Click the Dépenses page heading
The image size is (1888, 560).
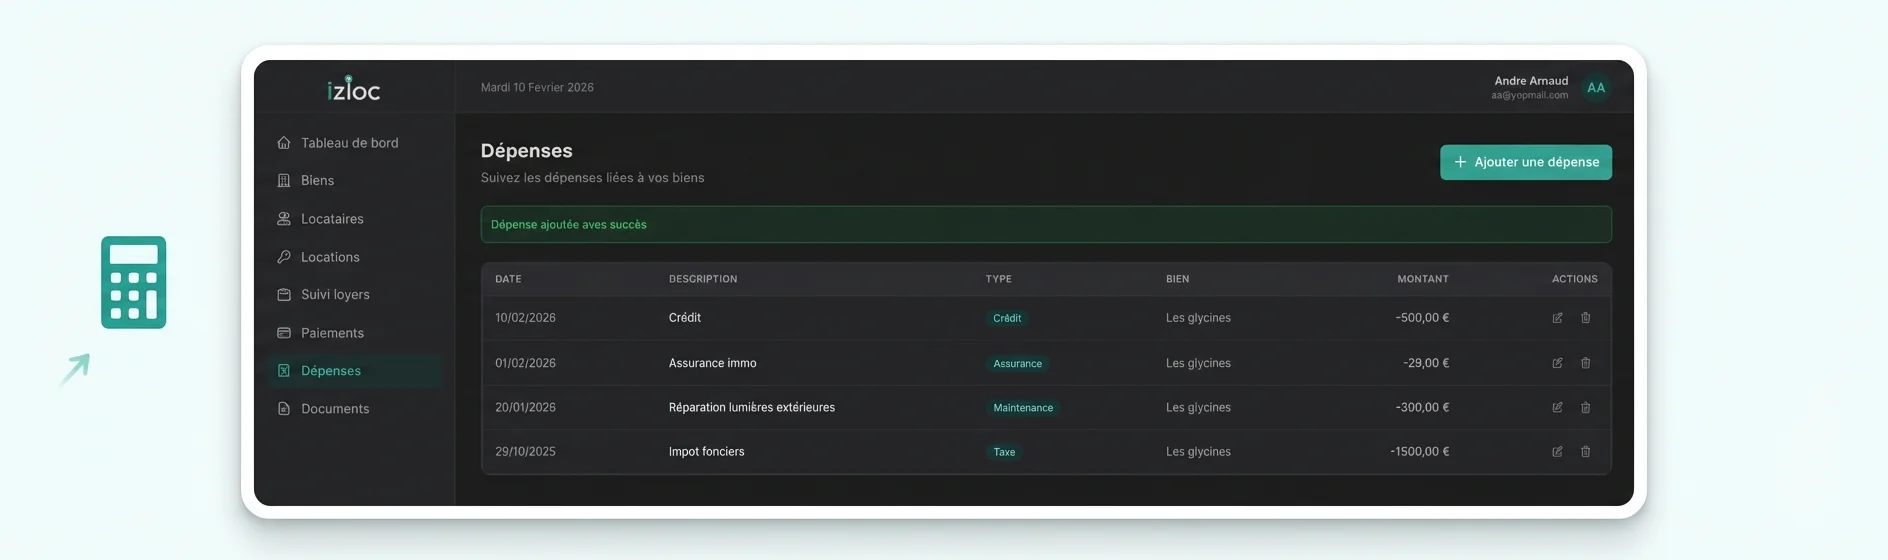[526, 151]
